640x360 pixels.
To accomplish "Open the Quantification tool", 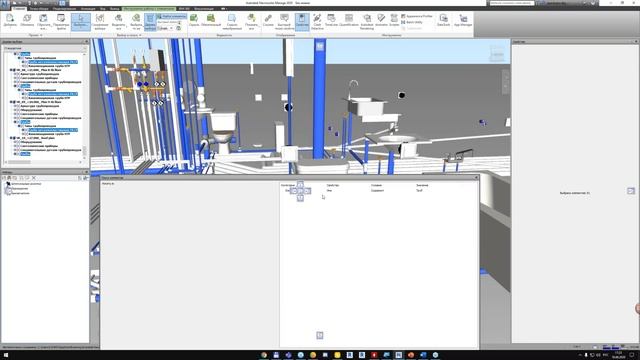I will click(x=349, y=20).
